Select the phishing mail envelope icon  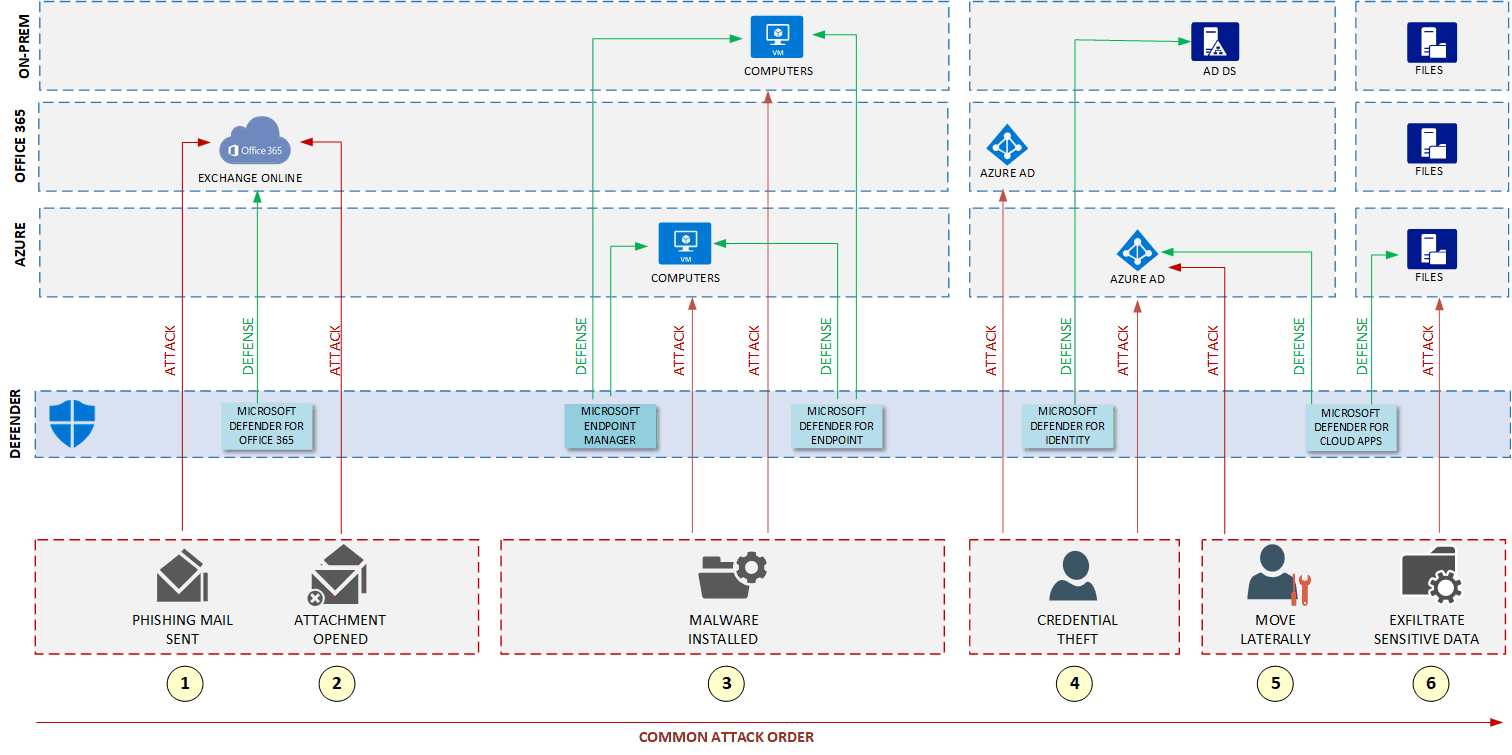pyautogui.click(x=182, y=577)
